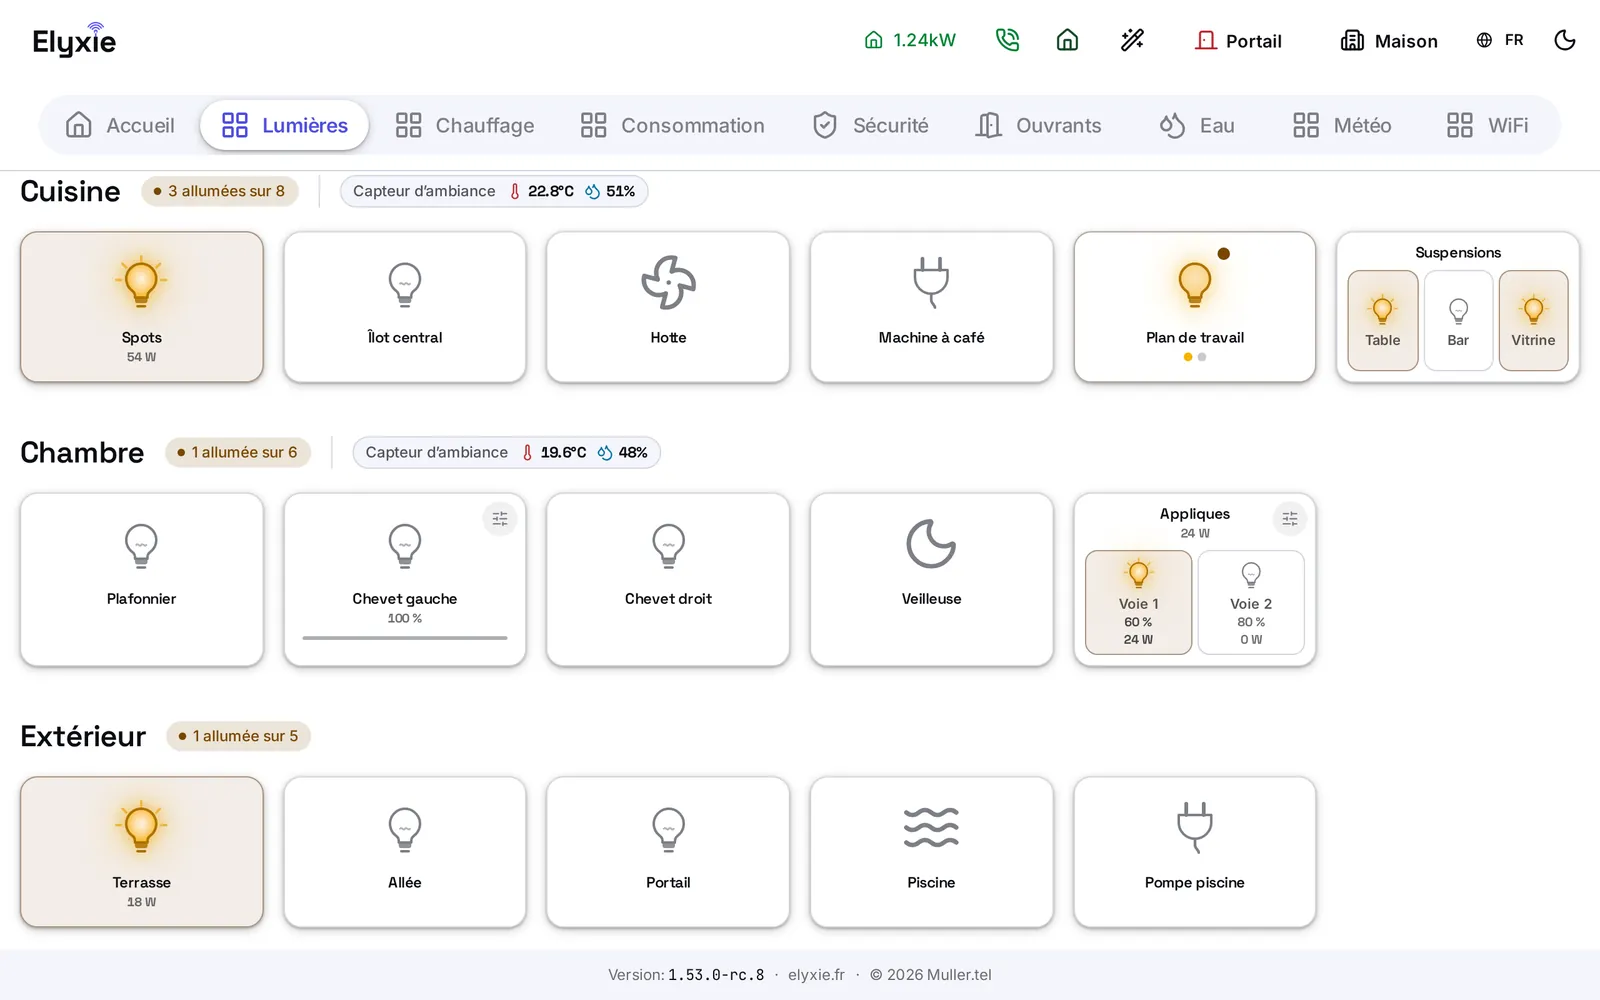Click the home icon in top header

1067,40
